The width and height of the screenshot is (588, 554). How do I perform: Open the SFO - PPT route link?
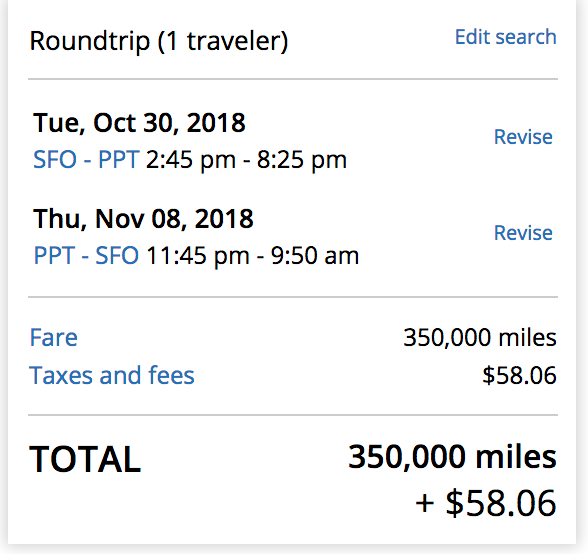pyautogui.click(x=86, y=160)
